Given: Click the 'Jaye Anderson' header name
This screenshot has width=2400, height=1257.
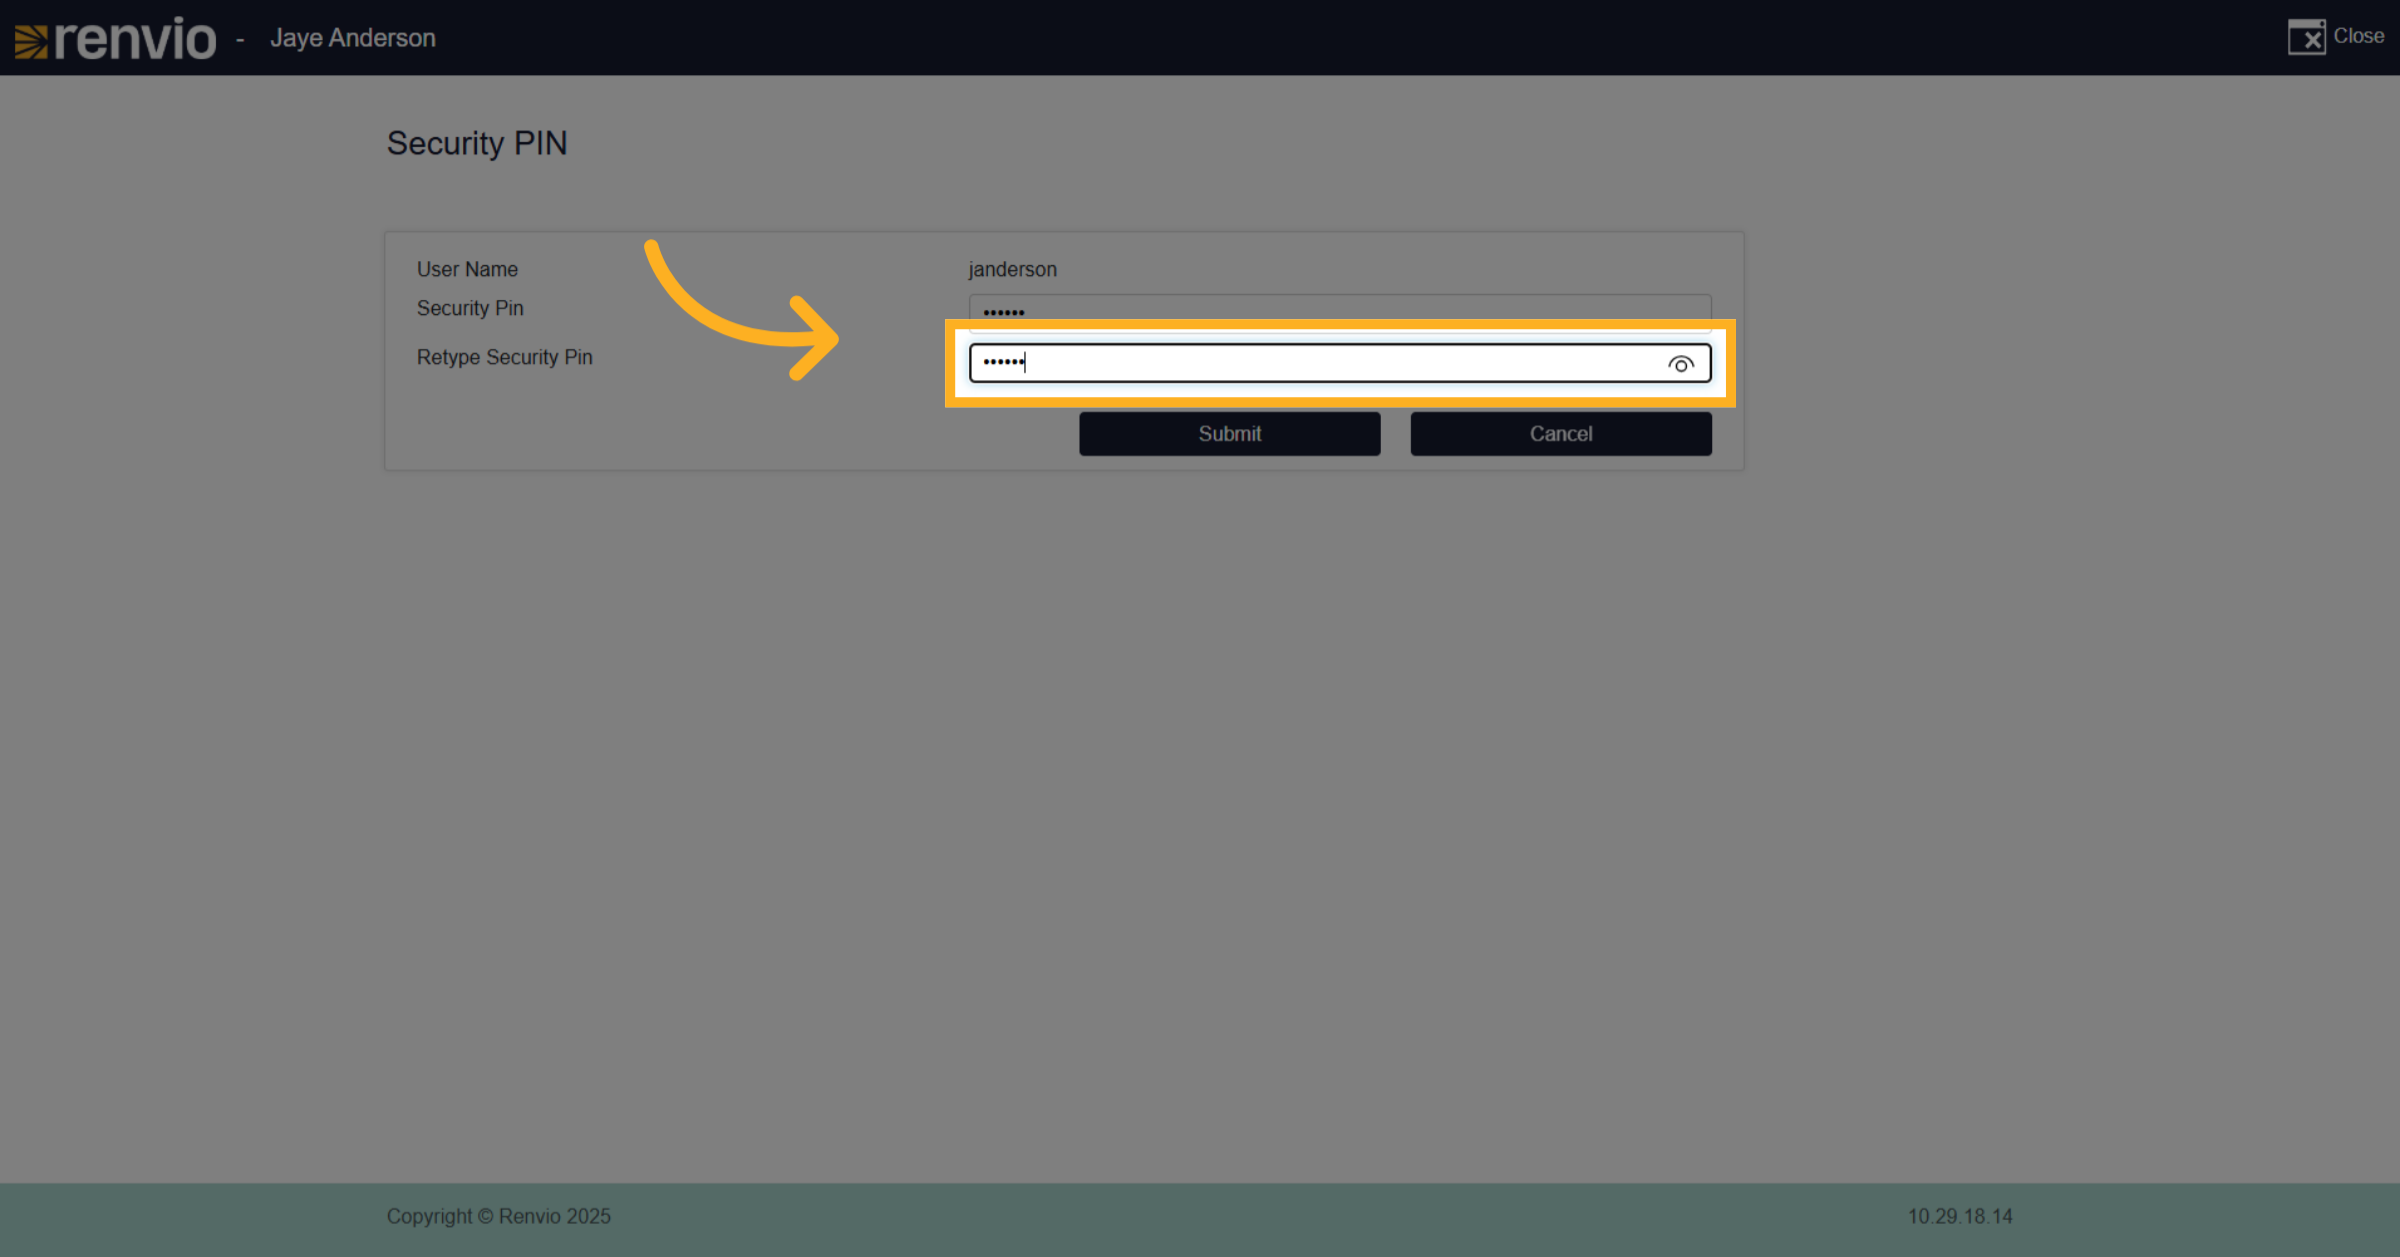Looking at the screenshot, I should coord(353,38).
